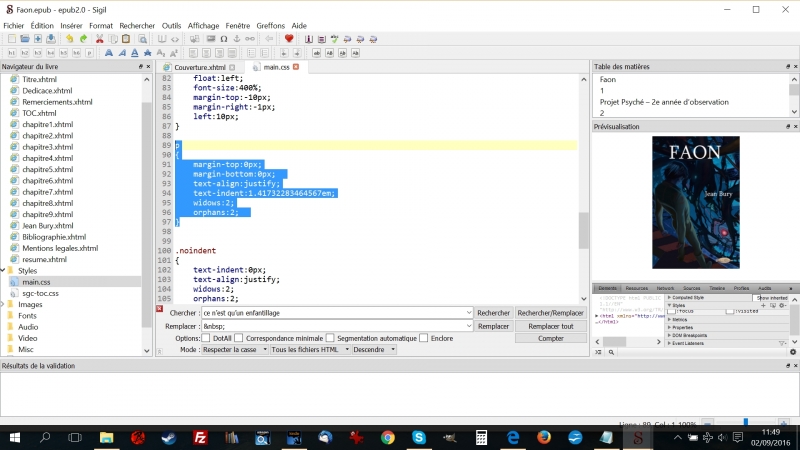Collapse the Styles folder in book browser
Screen dimensions: 800x450
coord(5,270)
